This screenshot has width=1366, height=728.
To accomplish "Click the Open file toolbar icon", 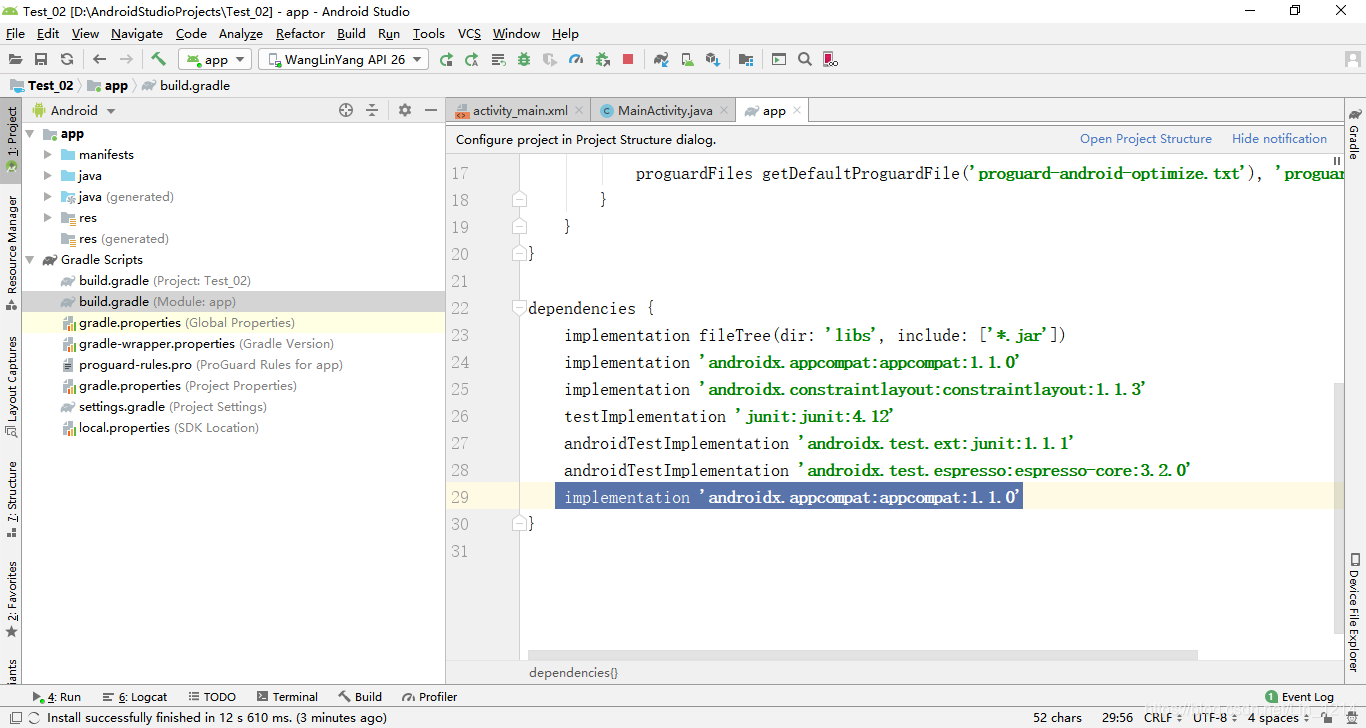I will pyautogui.click(x=16, y=60).
